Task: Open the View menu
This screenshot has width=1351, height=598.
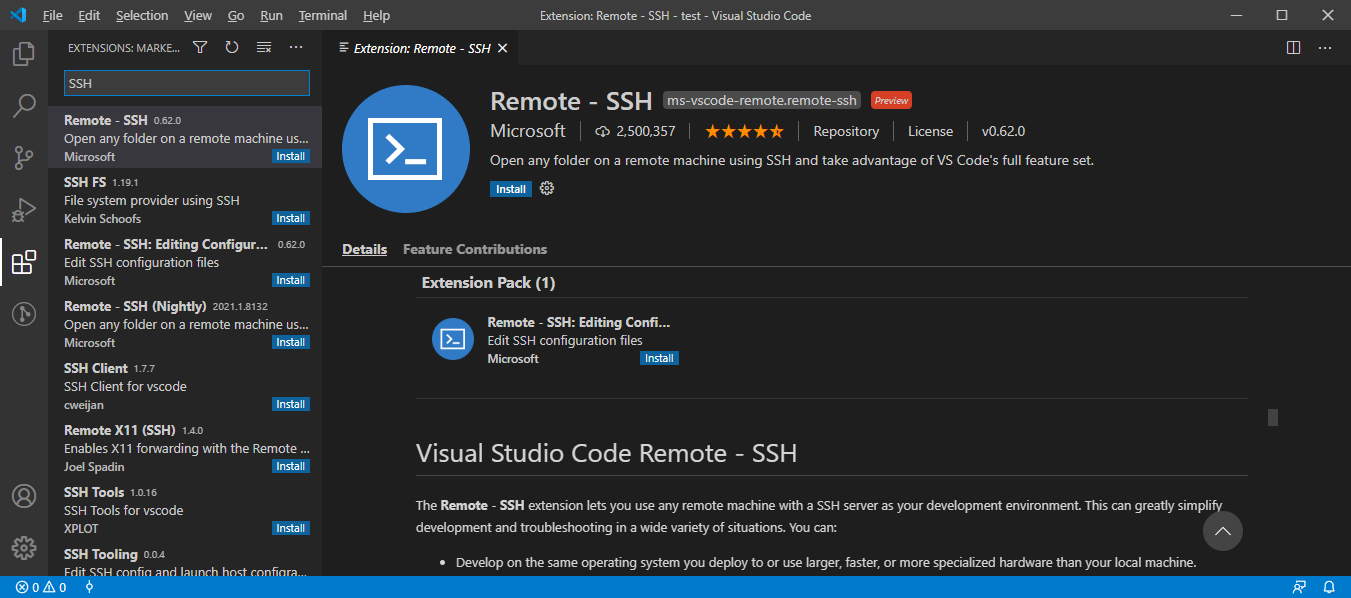Action: [x=198, y=16]
